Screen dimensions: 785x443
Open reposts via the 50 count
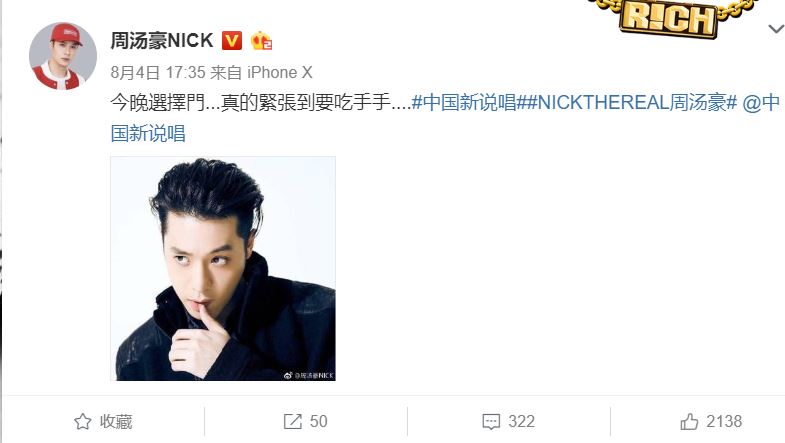click(318, 421)
